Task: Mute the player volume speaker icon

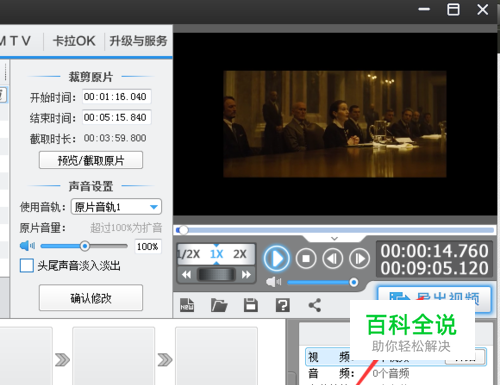Action: 273,282
